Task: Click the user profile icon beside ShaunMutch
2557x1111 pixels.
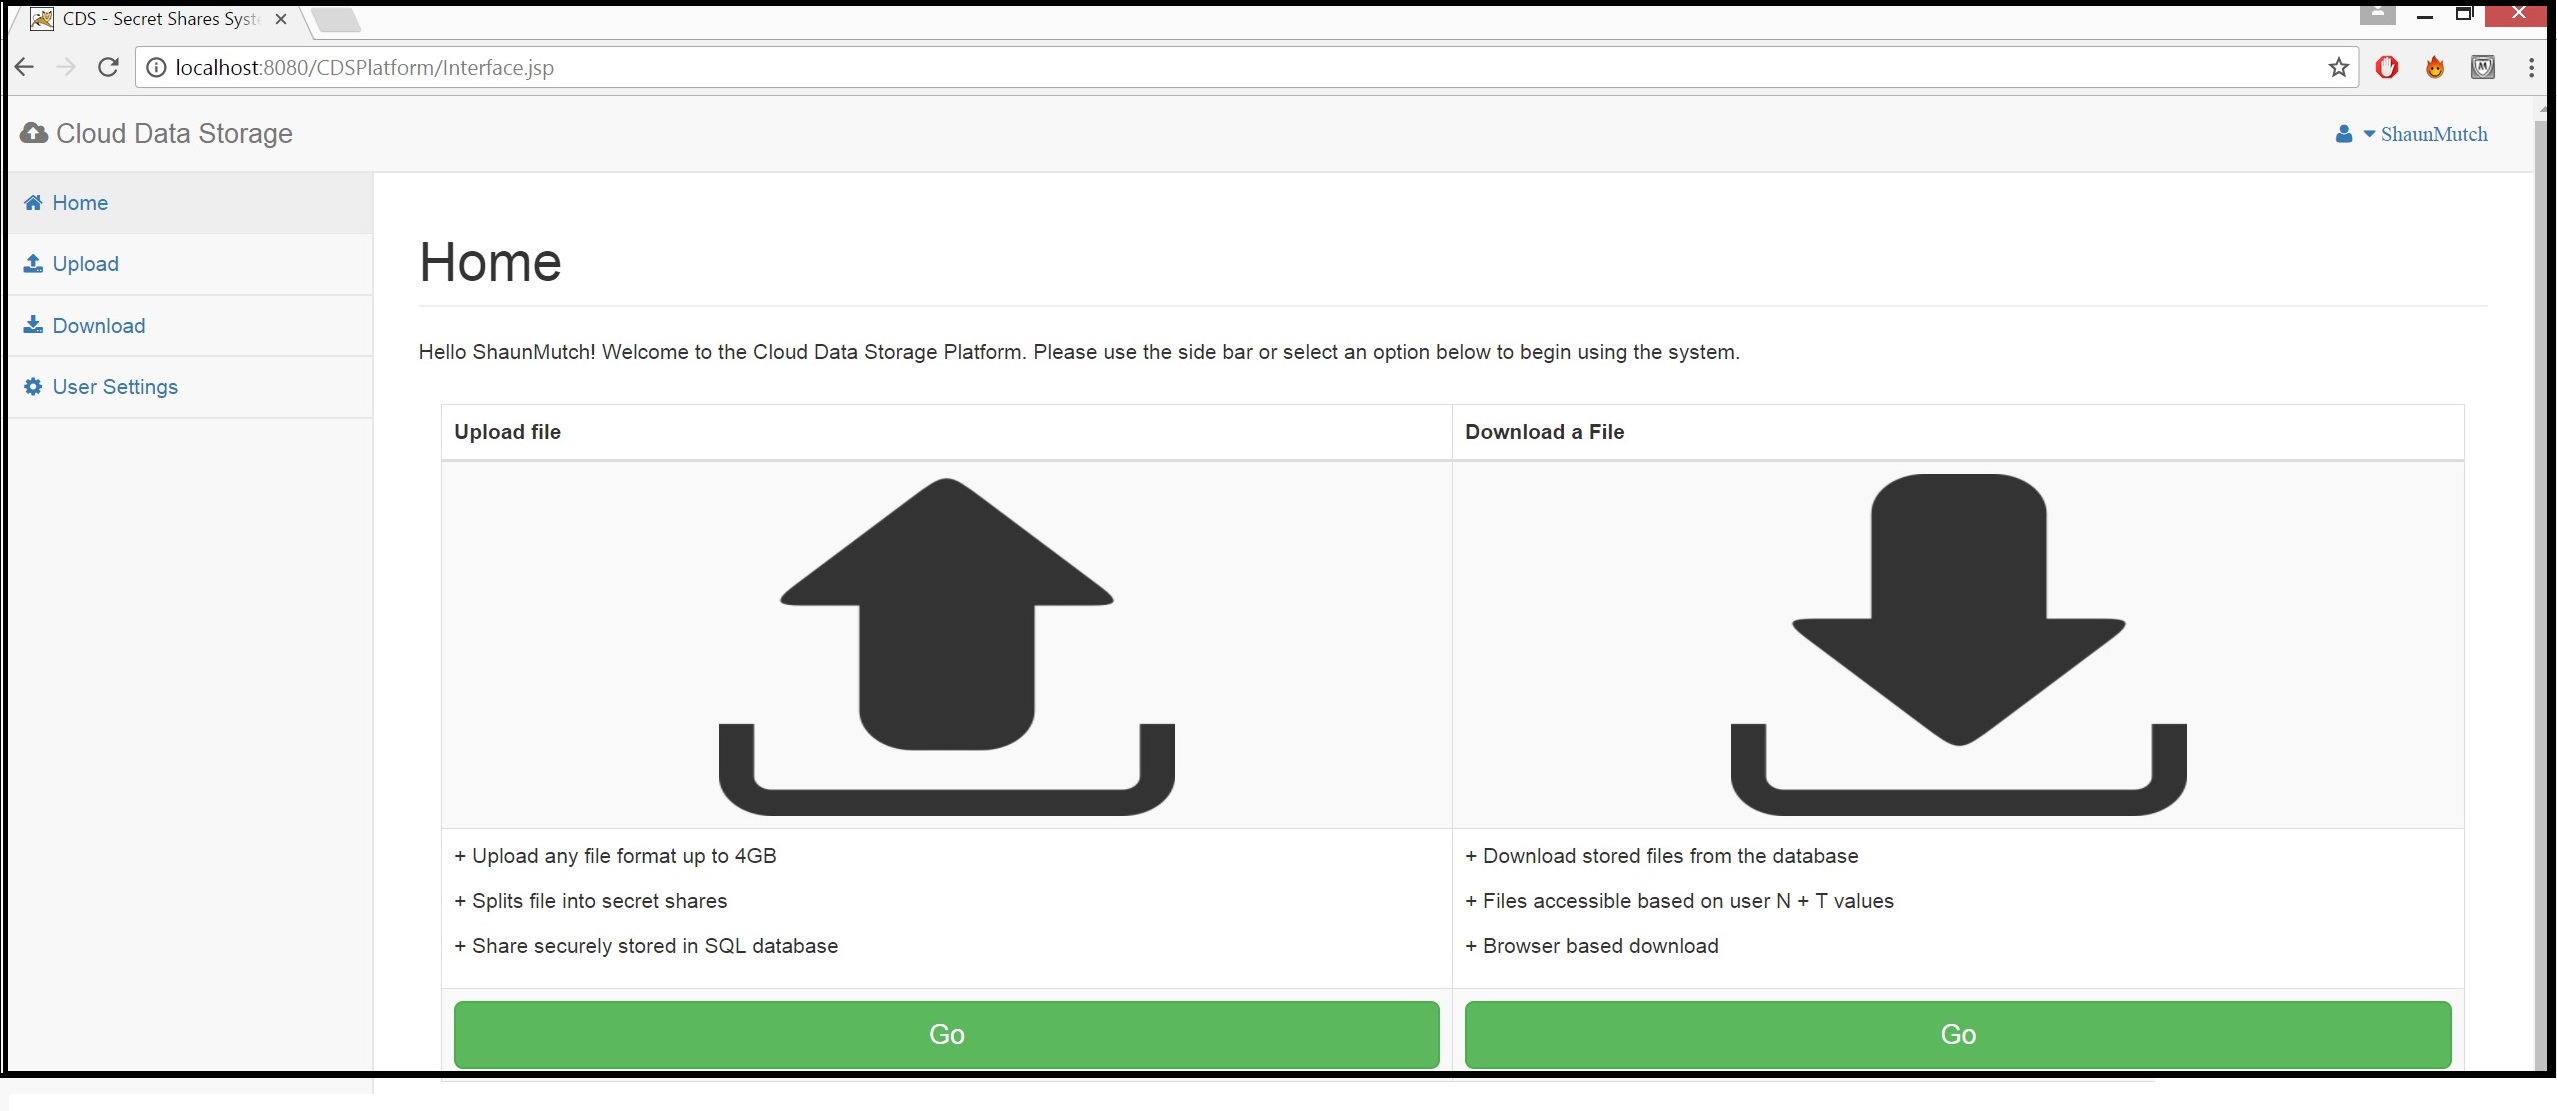Action: coord(2344,133)
